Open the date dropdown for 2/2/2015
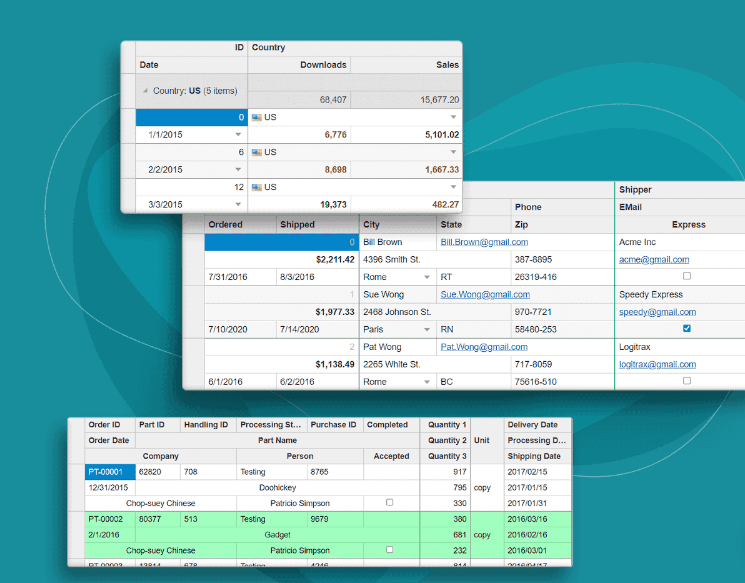The image size is (745, 583). click(x=238, y=170)
